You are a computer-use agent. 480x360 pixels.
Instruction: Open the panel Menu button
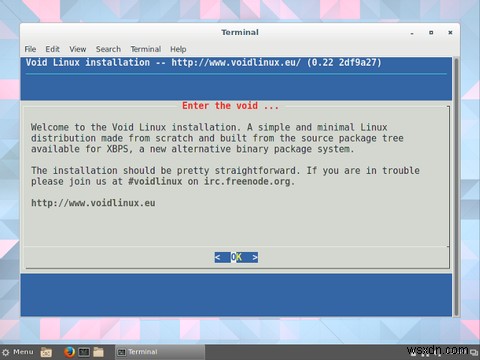click(x=18, y=352)
